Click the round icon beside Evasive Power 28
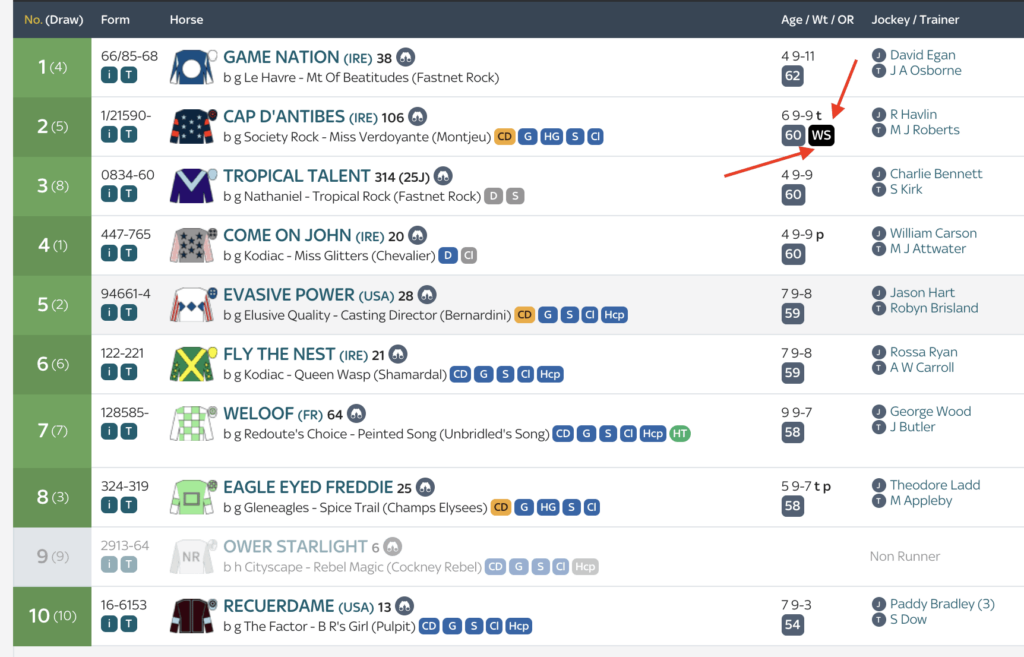Screen dimensions: 1024x657 [x=427, y=295]
